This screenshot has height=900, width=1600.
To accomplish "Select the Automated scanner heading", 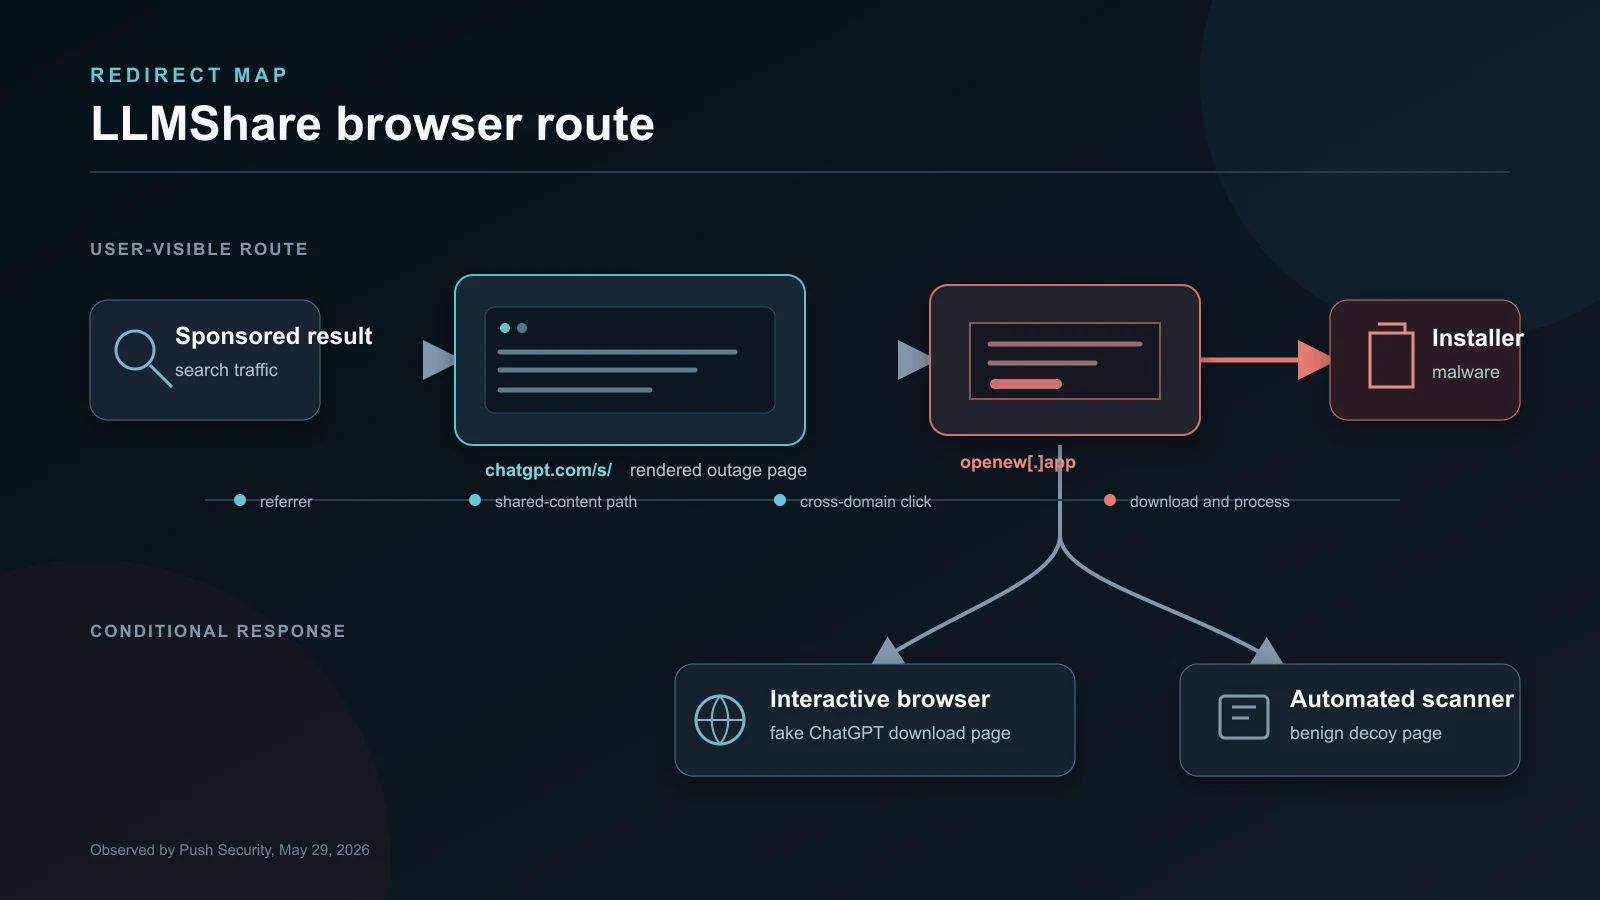I will (1402, 699).
